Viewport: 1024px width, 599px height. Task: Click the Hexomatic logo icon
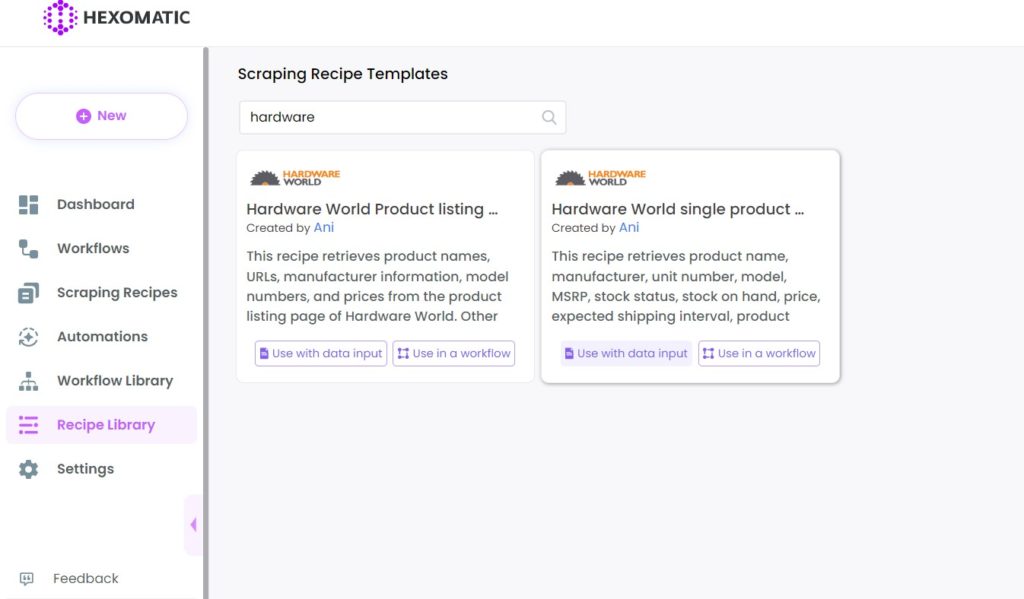[60, 18]
